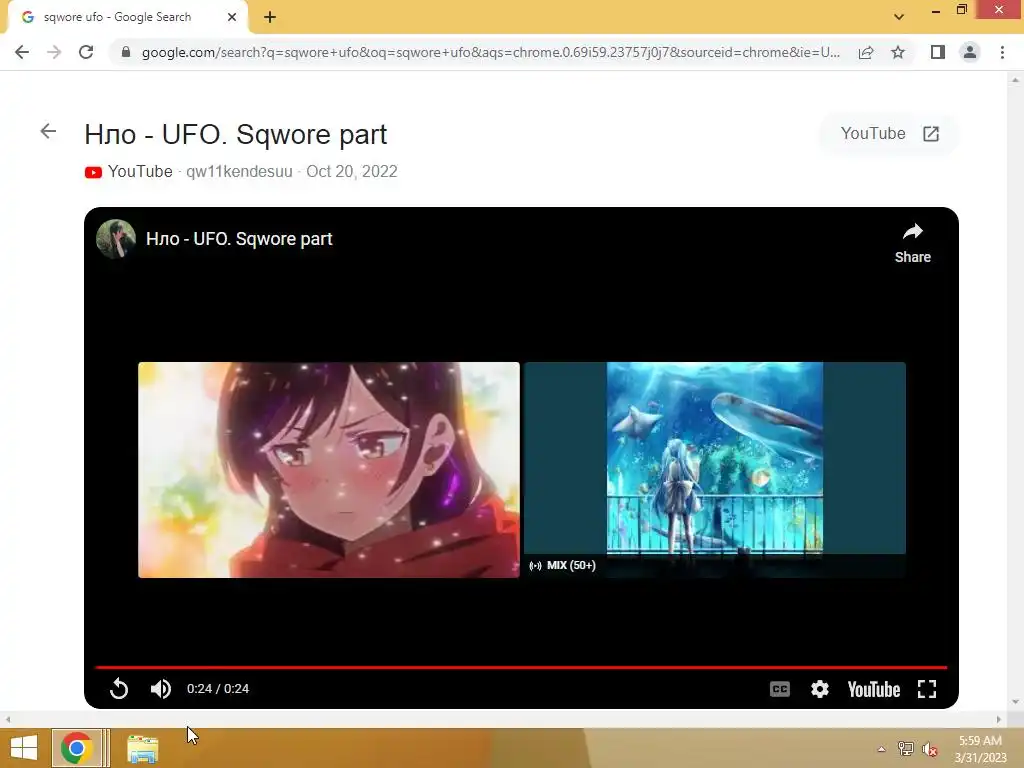Click the horizontal scrollbar right arrow

[x=999, y=720]
